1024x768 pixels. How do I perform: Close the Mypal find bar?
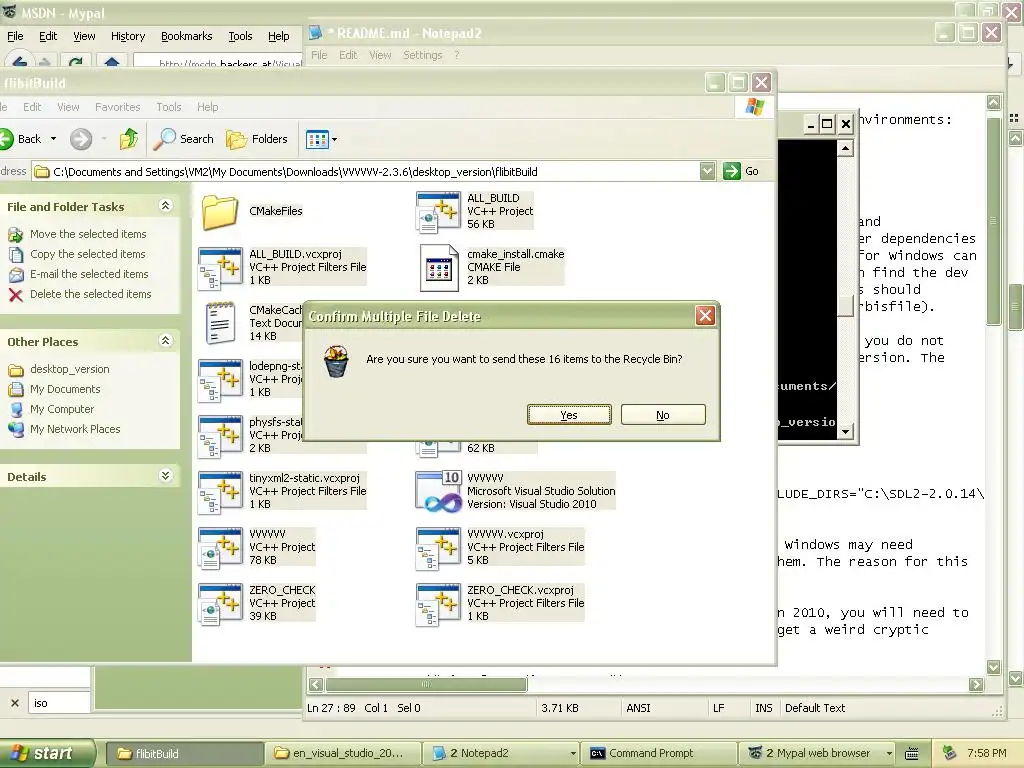click(14, 703)
